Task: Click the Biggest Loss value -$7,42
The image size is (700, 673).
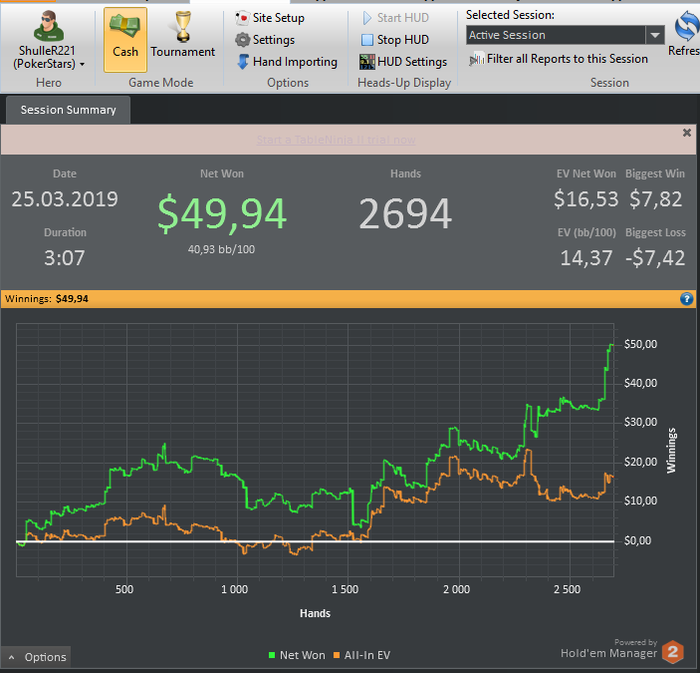Action: tap(655, 258)
